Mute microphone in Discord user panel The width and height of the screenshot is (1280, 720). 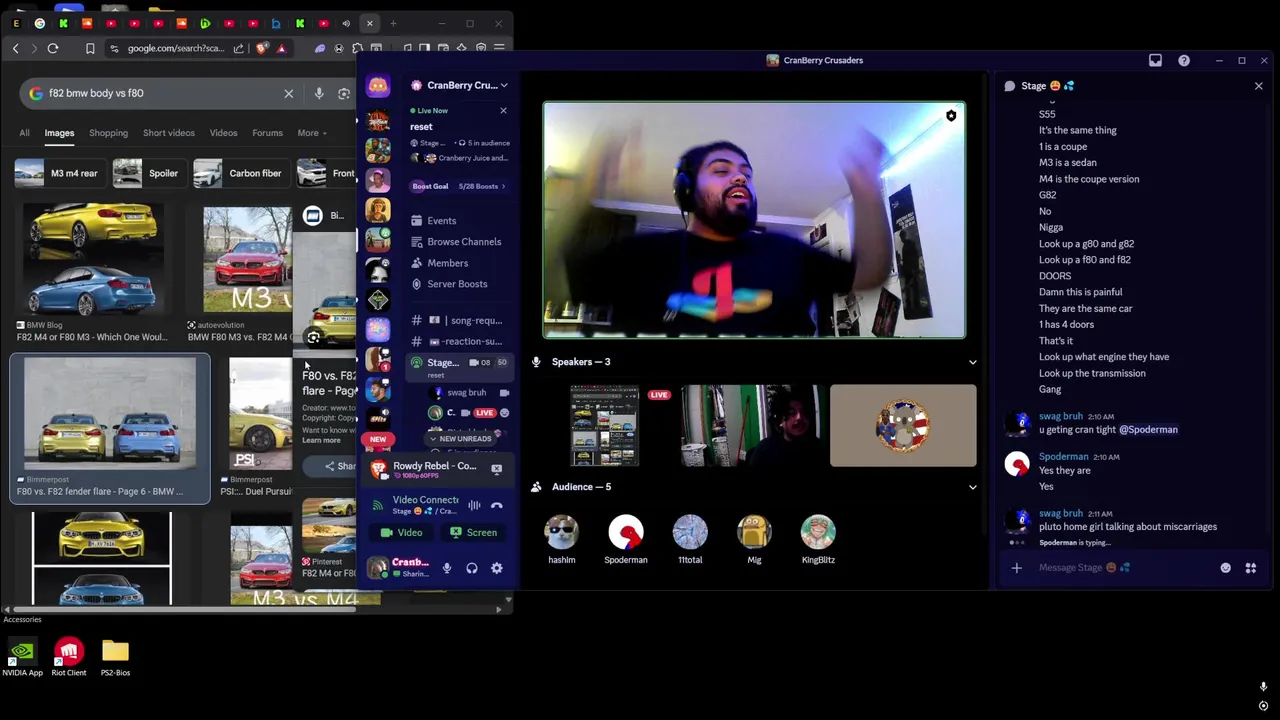[x=447, y=568]
